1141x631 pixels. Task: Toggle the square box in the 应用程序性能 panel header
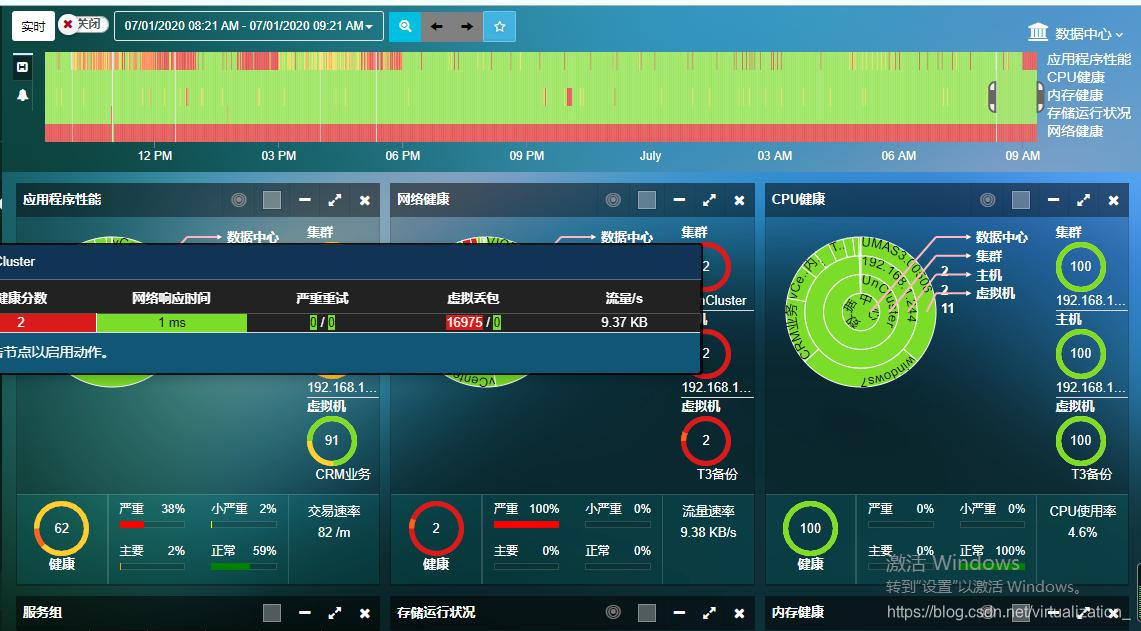272,199
